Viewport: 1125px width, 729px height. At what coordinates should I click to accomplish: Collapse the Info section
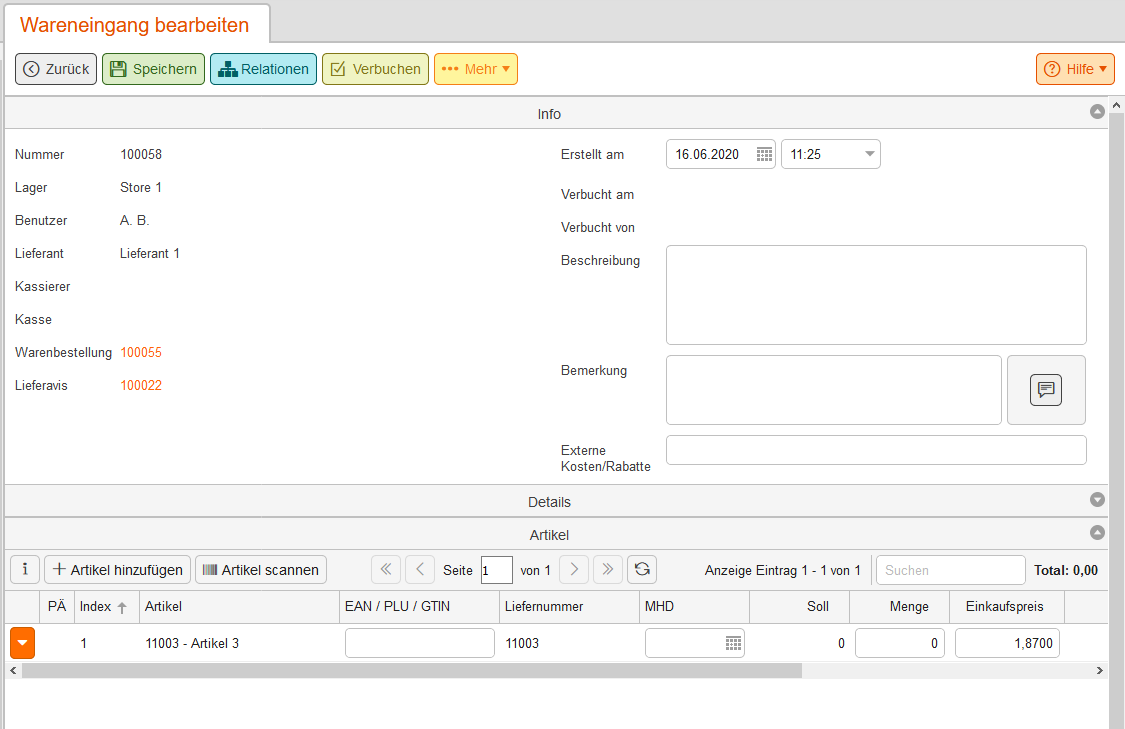click(1097, 113)
